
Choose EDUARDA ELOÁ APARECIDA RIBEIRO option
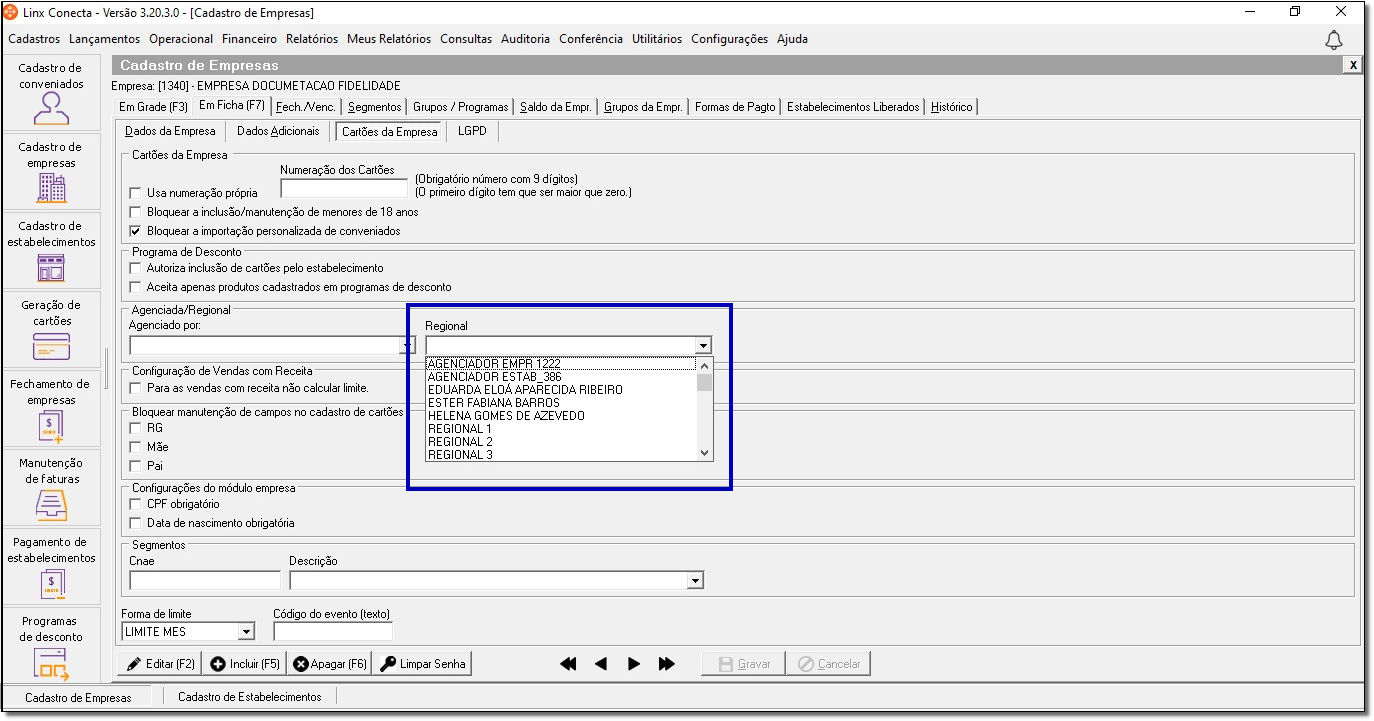click(561, 390)
